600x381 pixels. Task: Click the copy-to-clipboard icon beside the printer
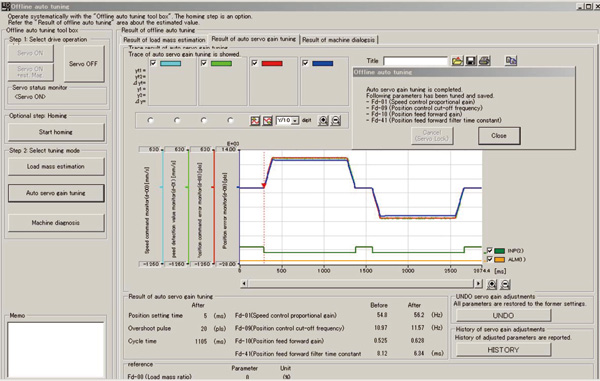[x=511, y=60]
